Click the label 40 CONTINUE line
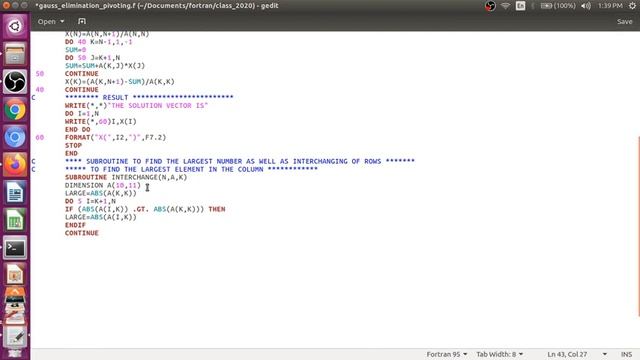The height and width of the screenshot is (360, 640). pos(82,90)
